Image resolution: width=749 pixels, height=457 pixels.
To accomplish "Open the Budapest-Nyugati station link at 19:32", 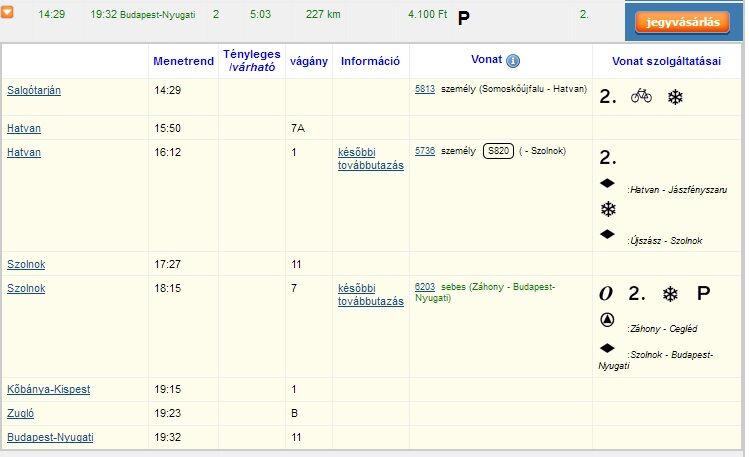I will pos(50,438).
